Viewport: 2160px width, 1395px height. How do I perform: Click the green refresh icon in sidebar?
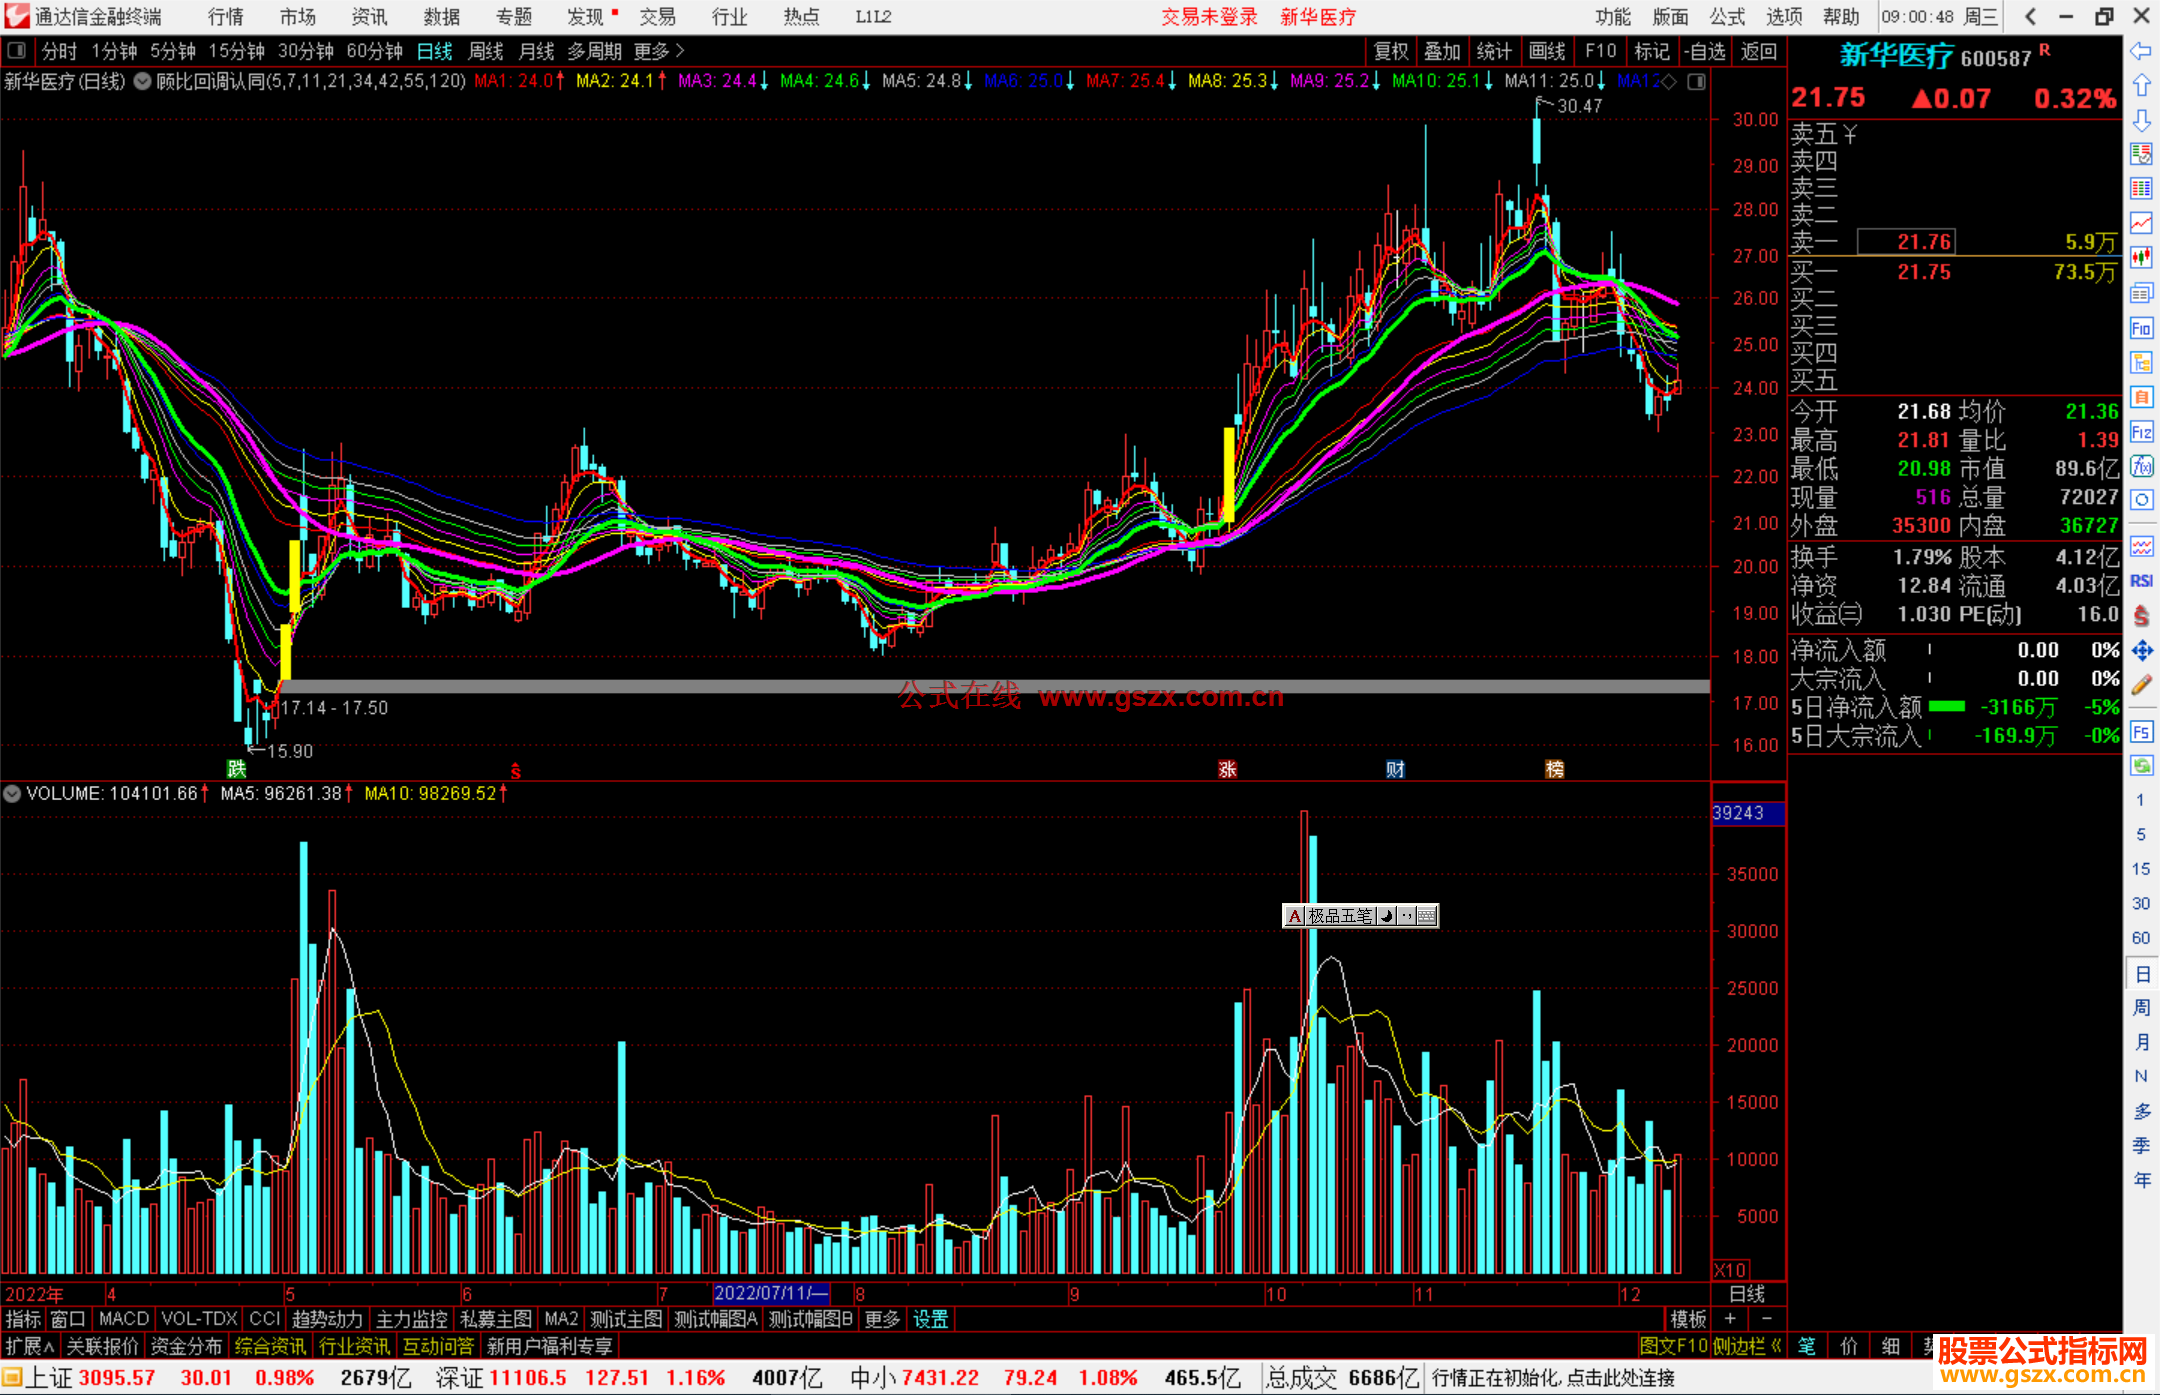coord(2141,766)
